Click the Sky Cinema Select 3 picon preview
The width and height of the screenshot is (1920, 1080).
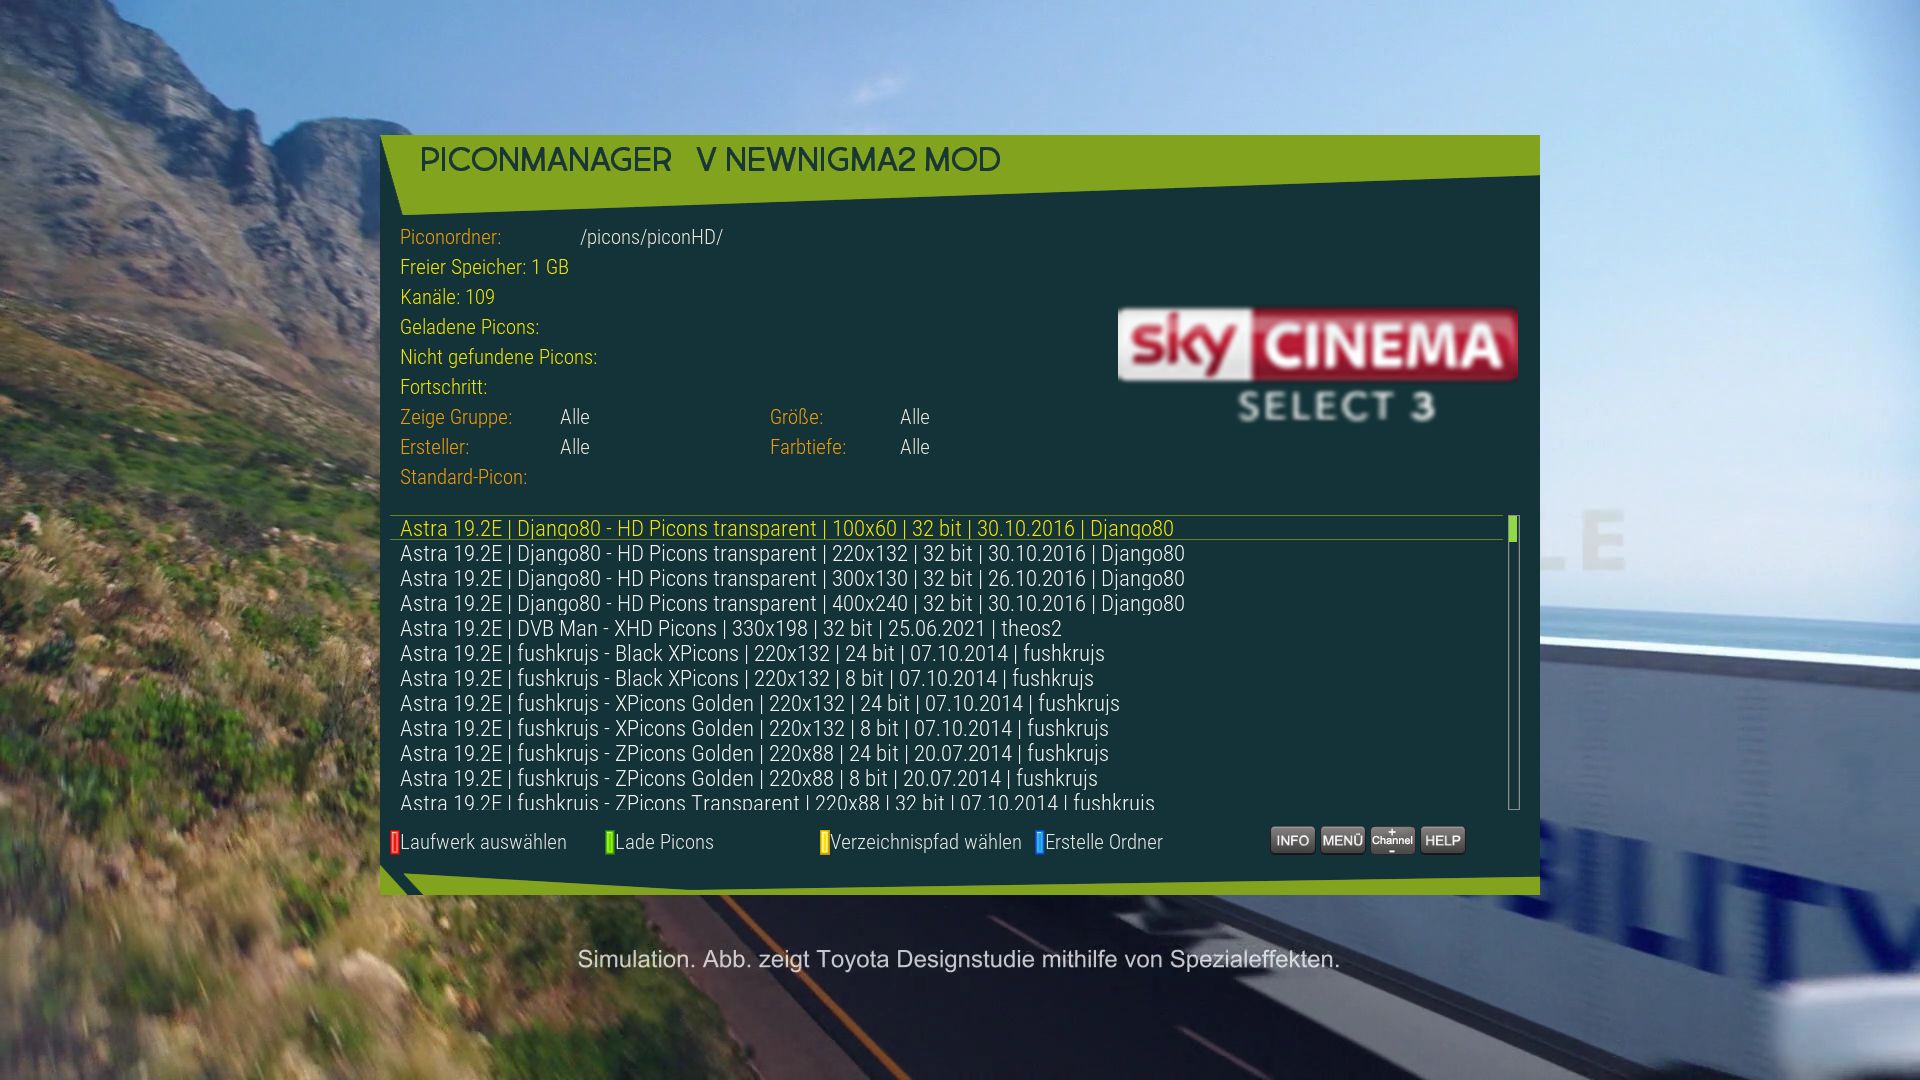pyautogui.click(x=1317, y=365)
